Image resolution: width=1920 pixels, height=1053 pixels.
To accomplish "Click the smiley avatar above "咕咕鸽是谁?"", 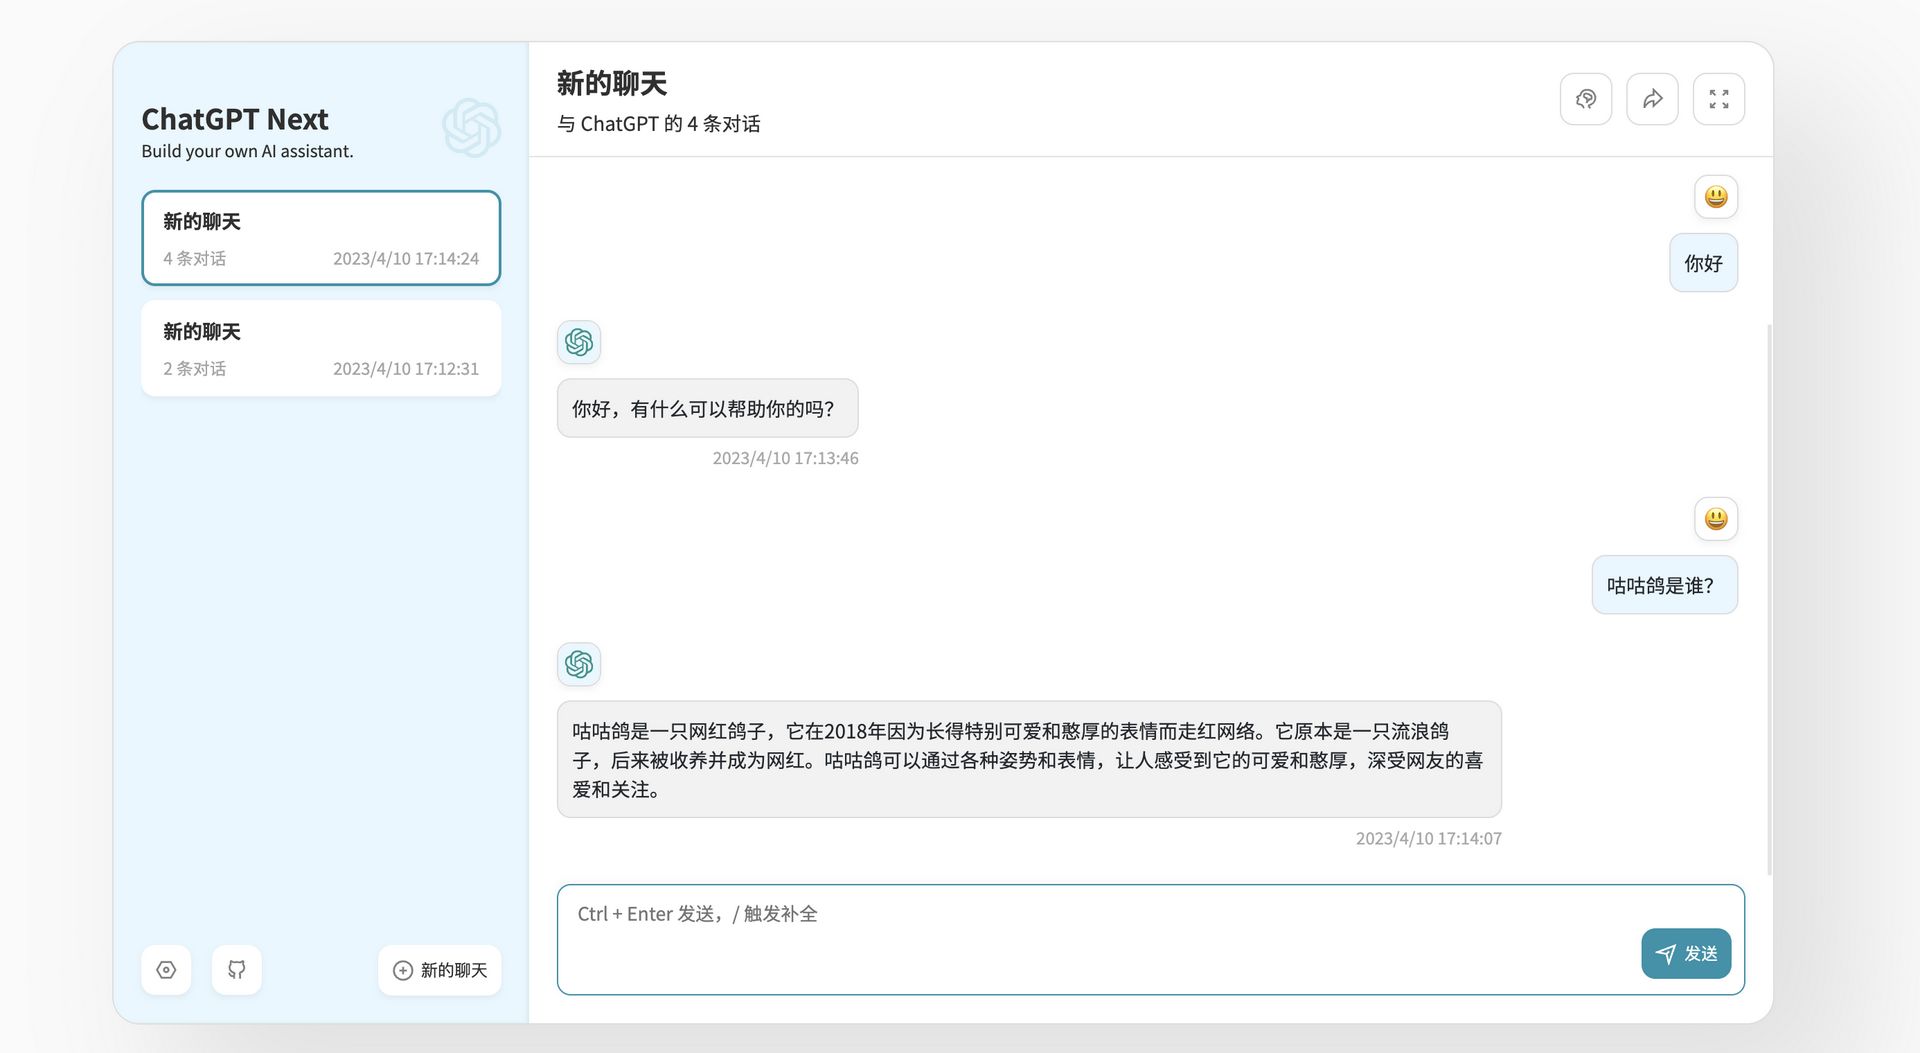I will point(1715,519).
